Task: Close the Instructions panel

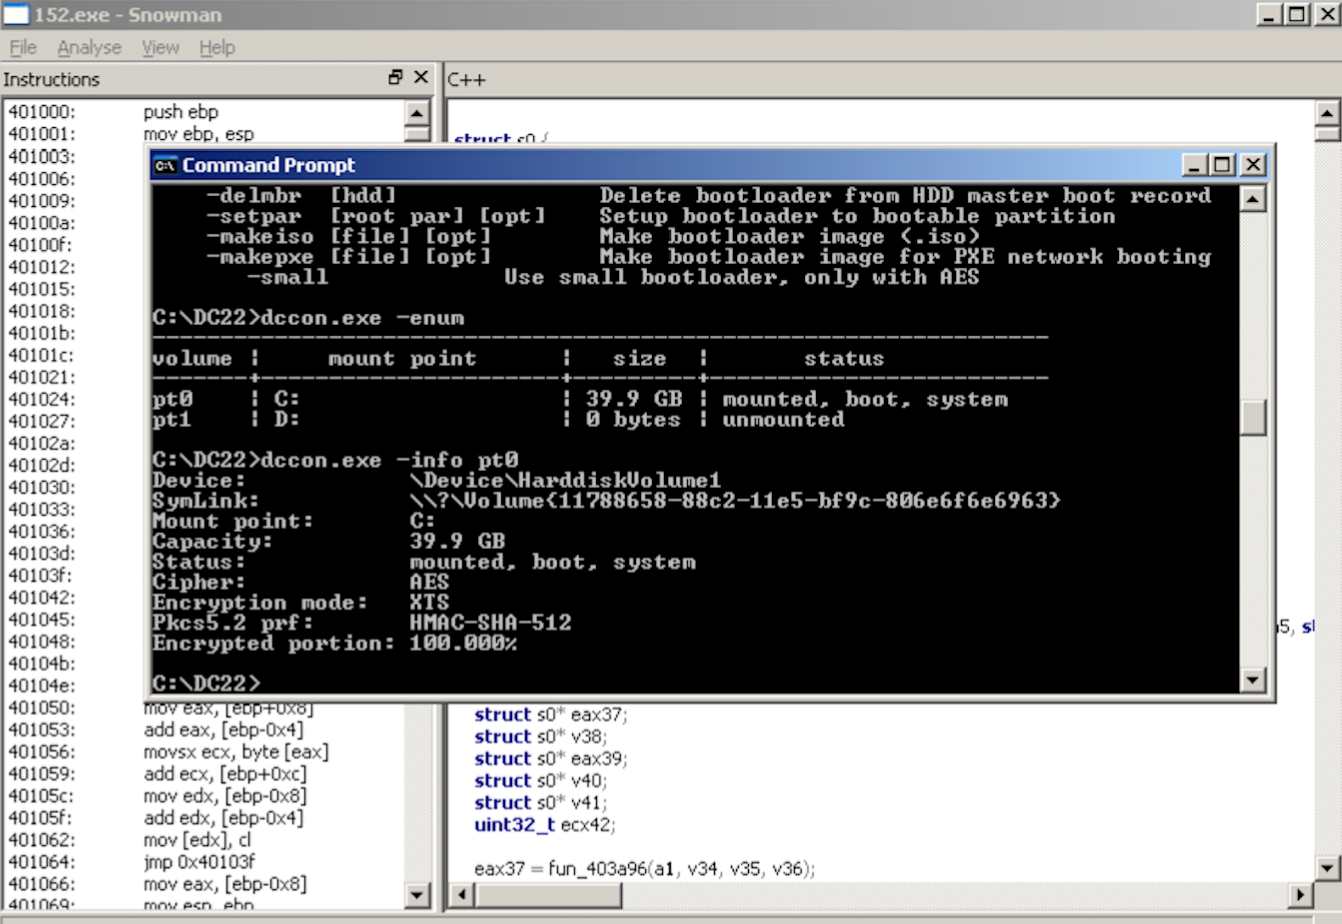Action: pos(421,78)
